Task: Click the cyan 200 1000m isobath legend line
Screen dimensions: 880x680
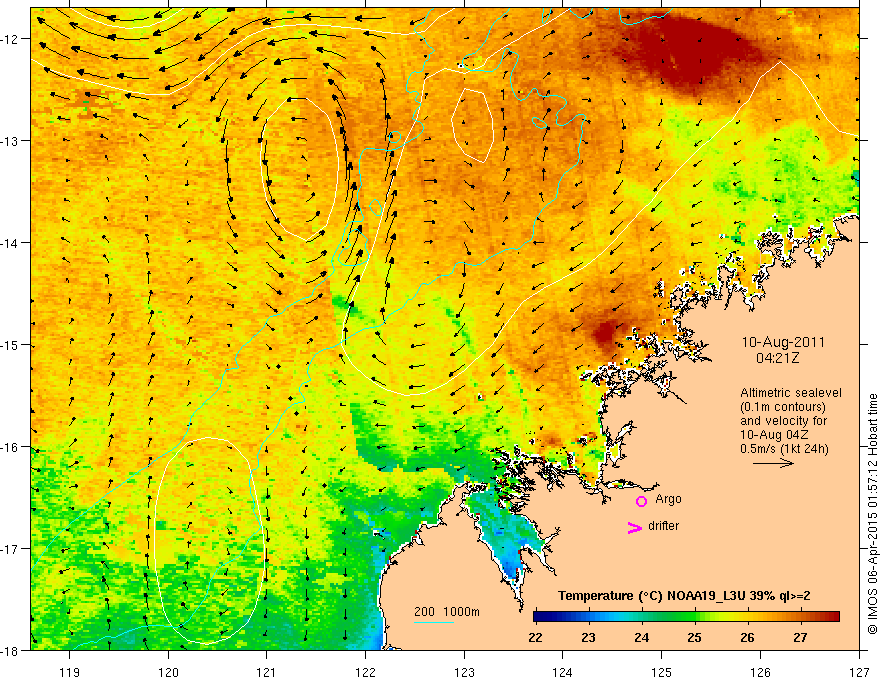Action: click(434, 622)
